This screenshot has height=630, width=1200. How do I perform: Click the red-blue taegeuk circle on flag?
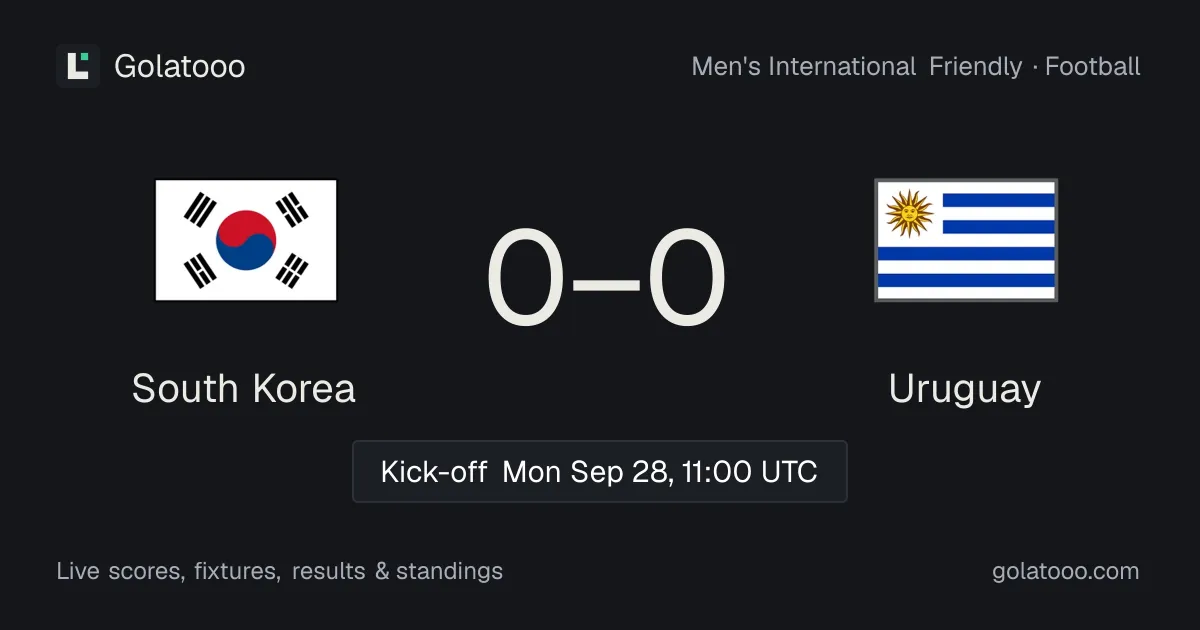[246, 240]
